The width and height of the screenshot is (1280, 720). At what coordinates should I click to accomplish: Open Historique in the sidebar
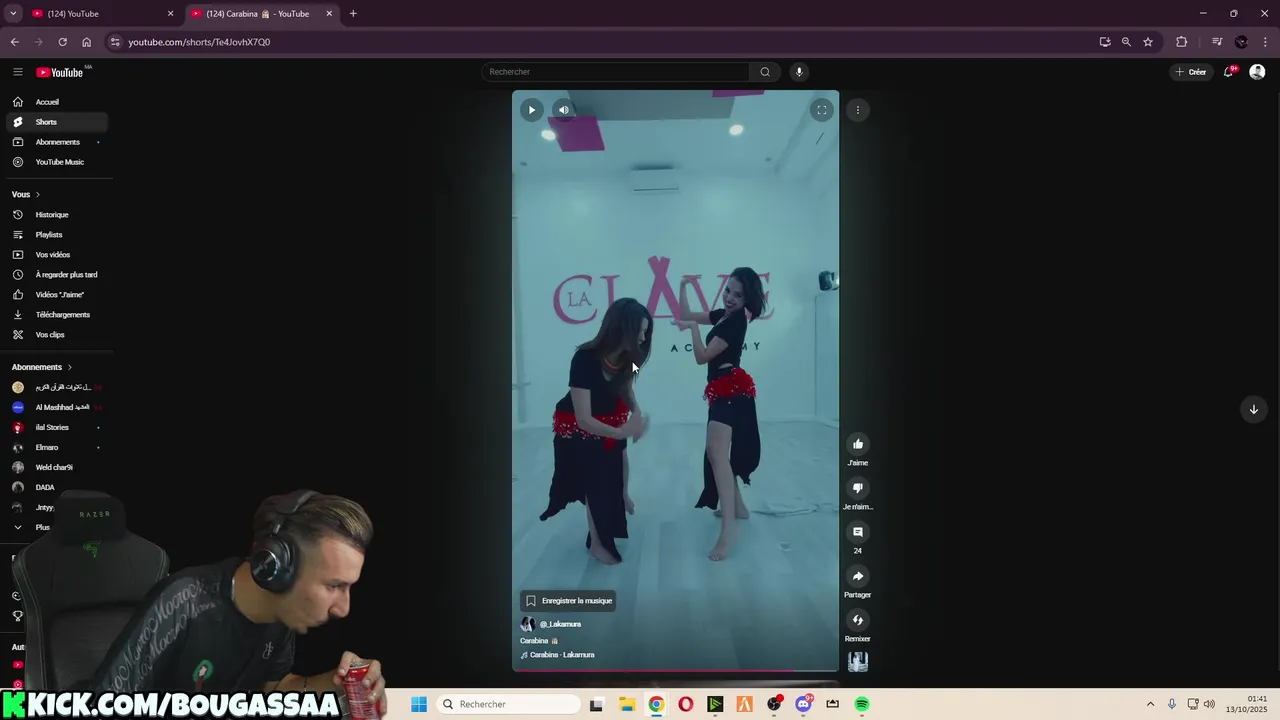57,215
